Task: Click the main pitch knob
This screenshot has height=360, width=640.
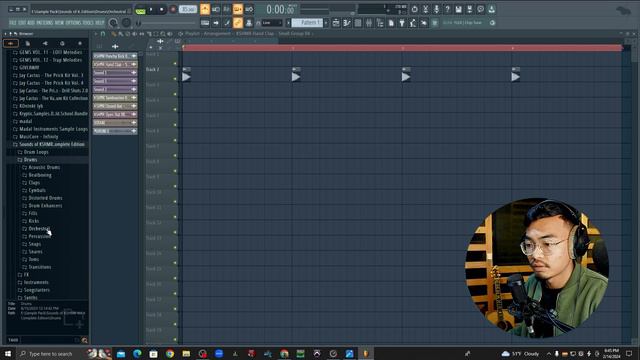Action: tap(127, 23)
